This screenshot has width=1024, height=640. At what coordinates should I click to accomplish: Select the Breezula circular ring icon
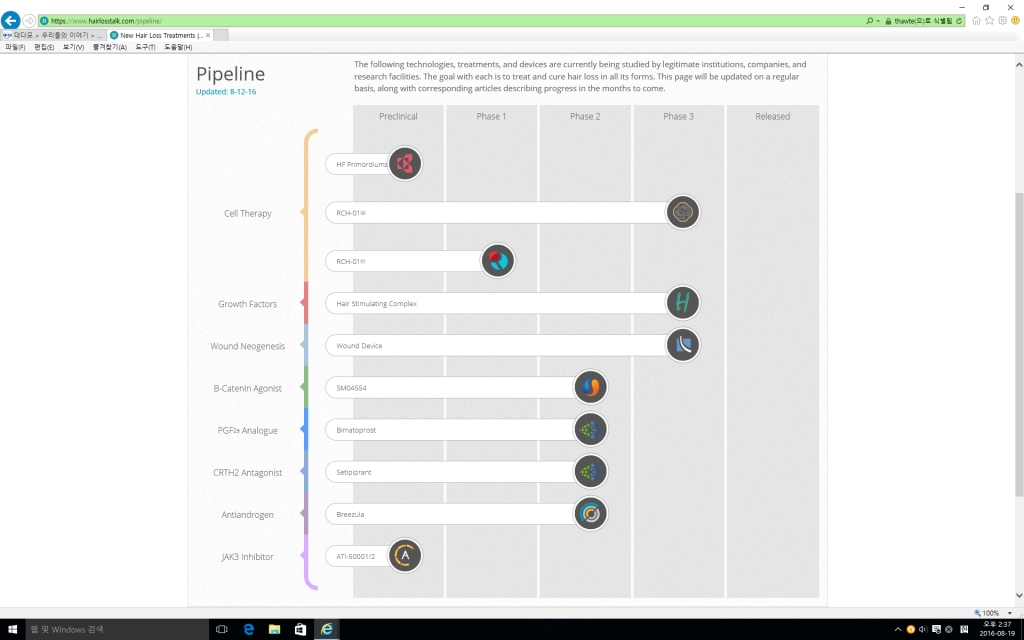coord(590,514)
